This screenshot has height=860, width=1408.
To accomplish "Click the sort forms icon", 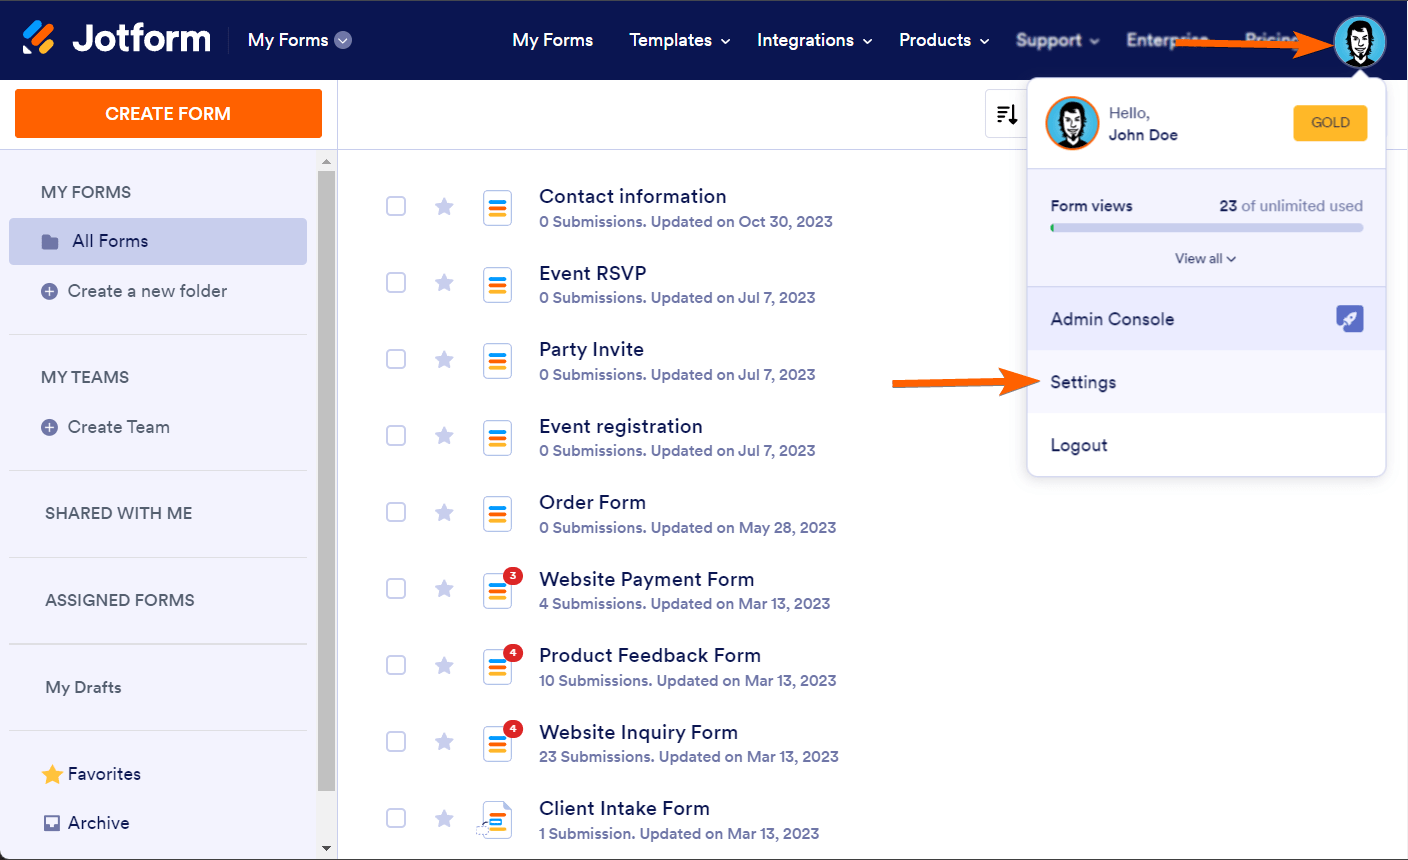I will pyautogui.click(x=1006, y=115).
